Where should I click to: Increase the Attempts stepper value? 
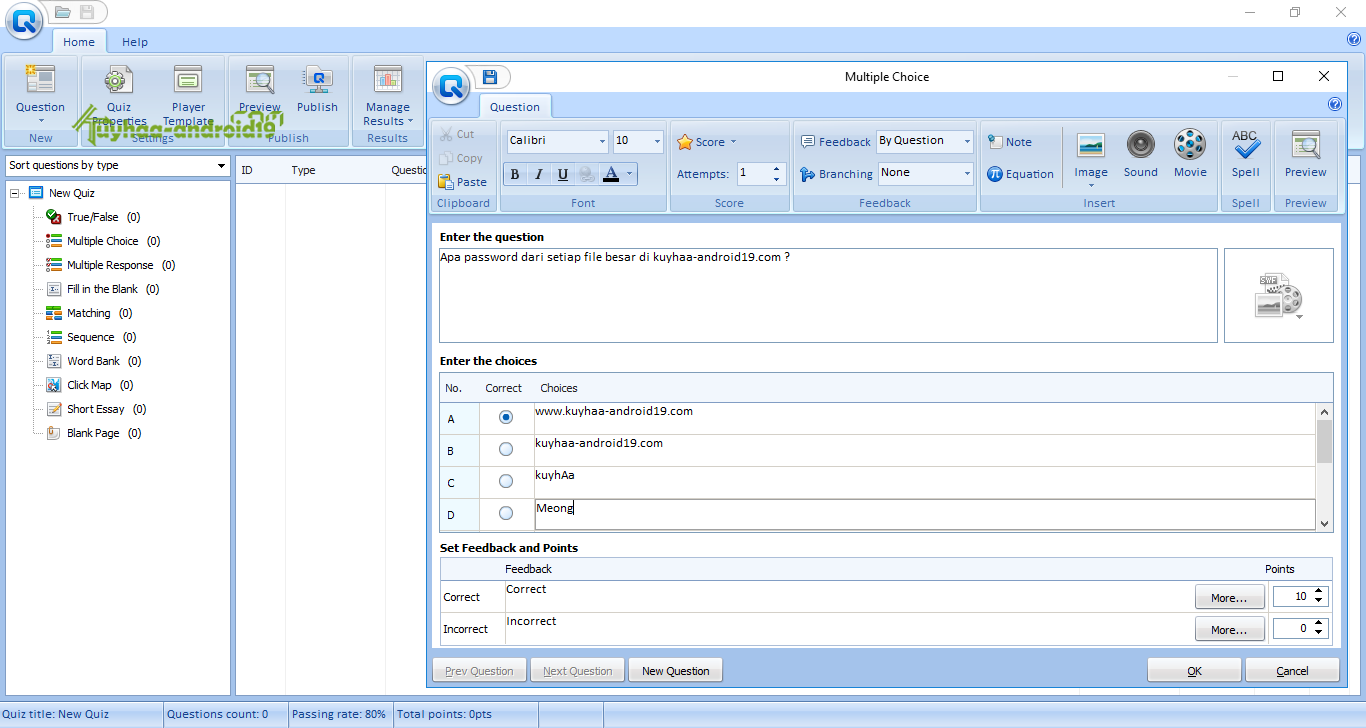coord(777,169)
